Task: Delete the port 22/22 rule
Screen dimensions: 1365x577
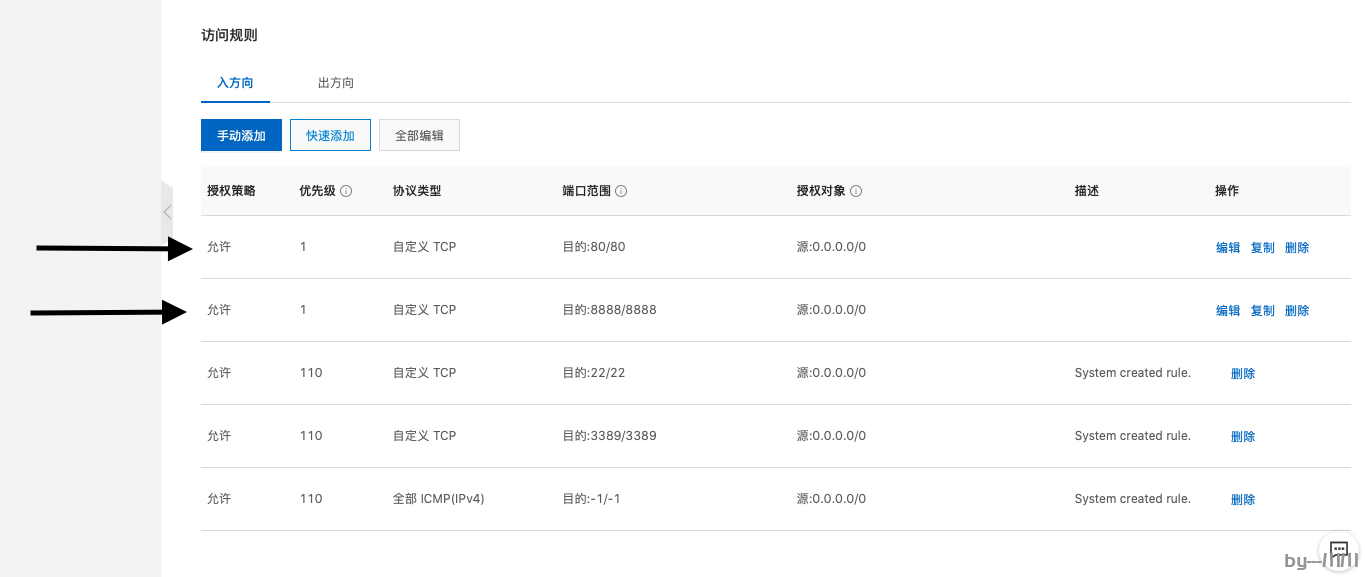Action: (x=1243, y=374)
